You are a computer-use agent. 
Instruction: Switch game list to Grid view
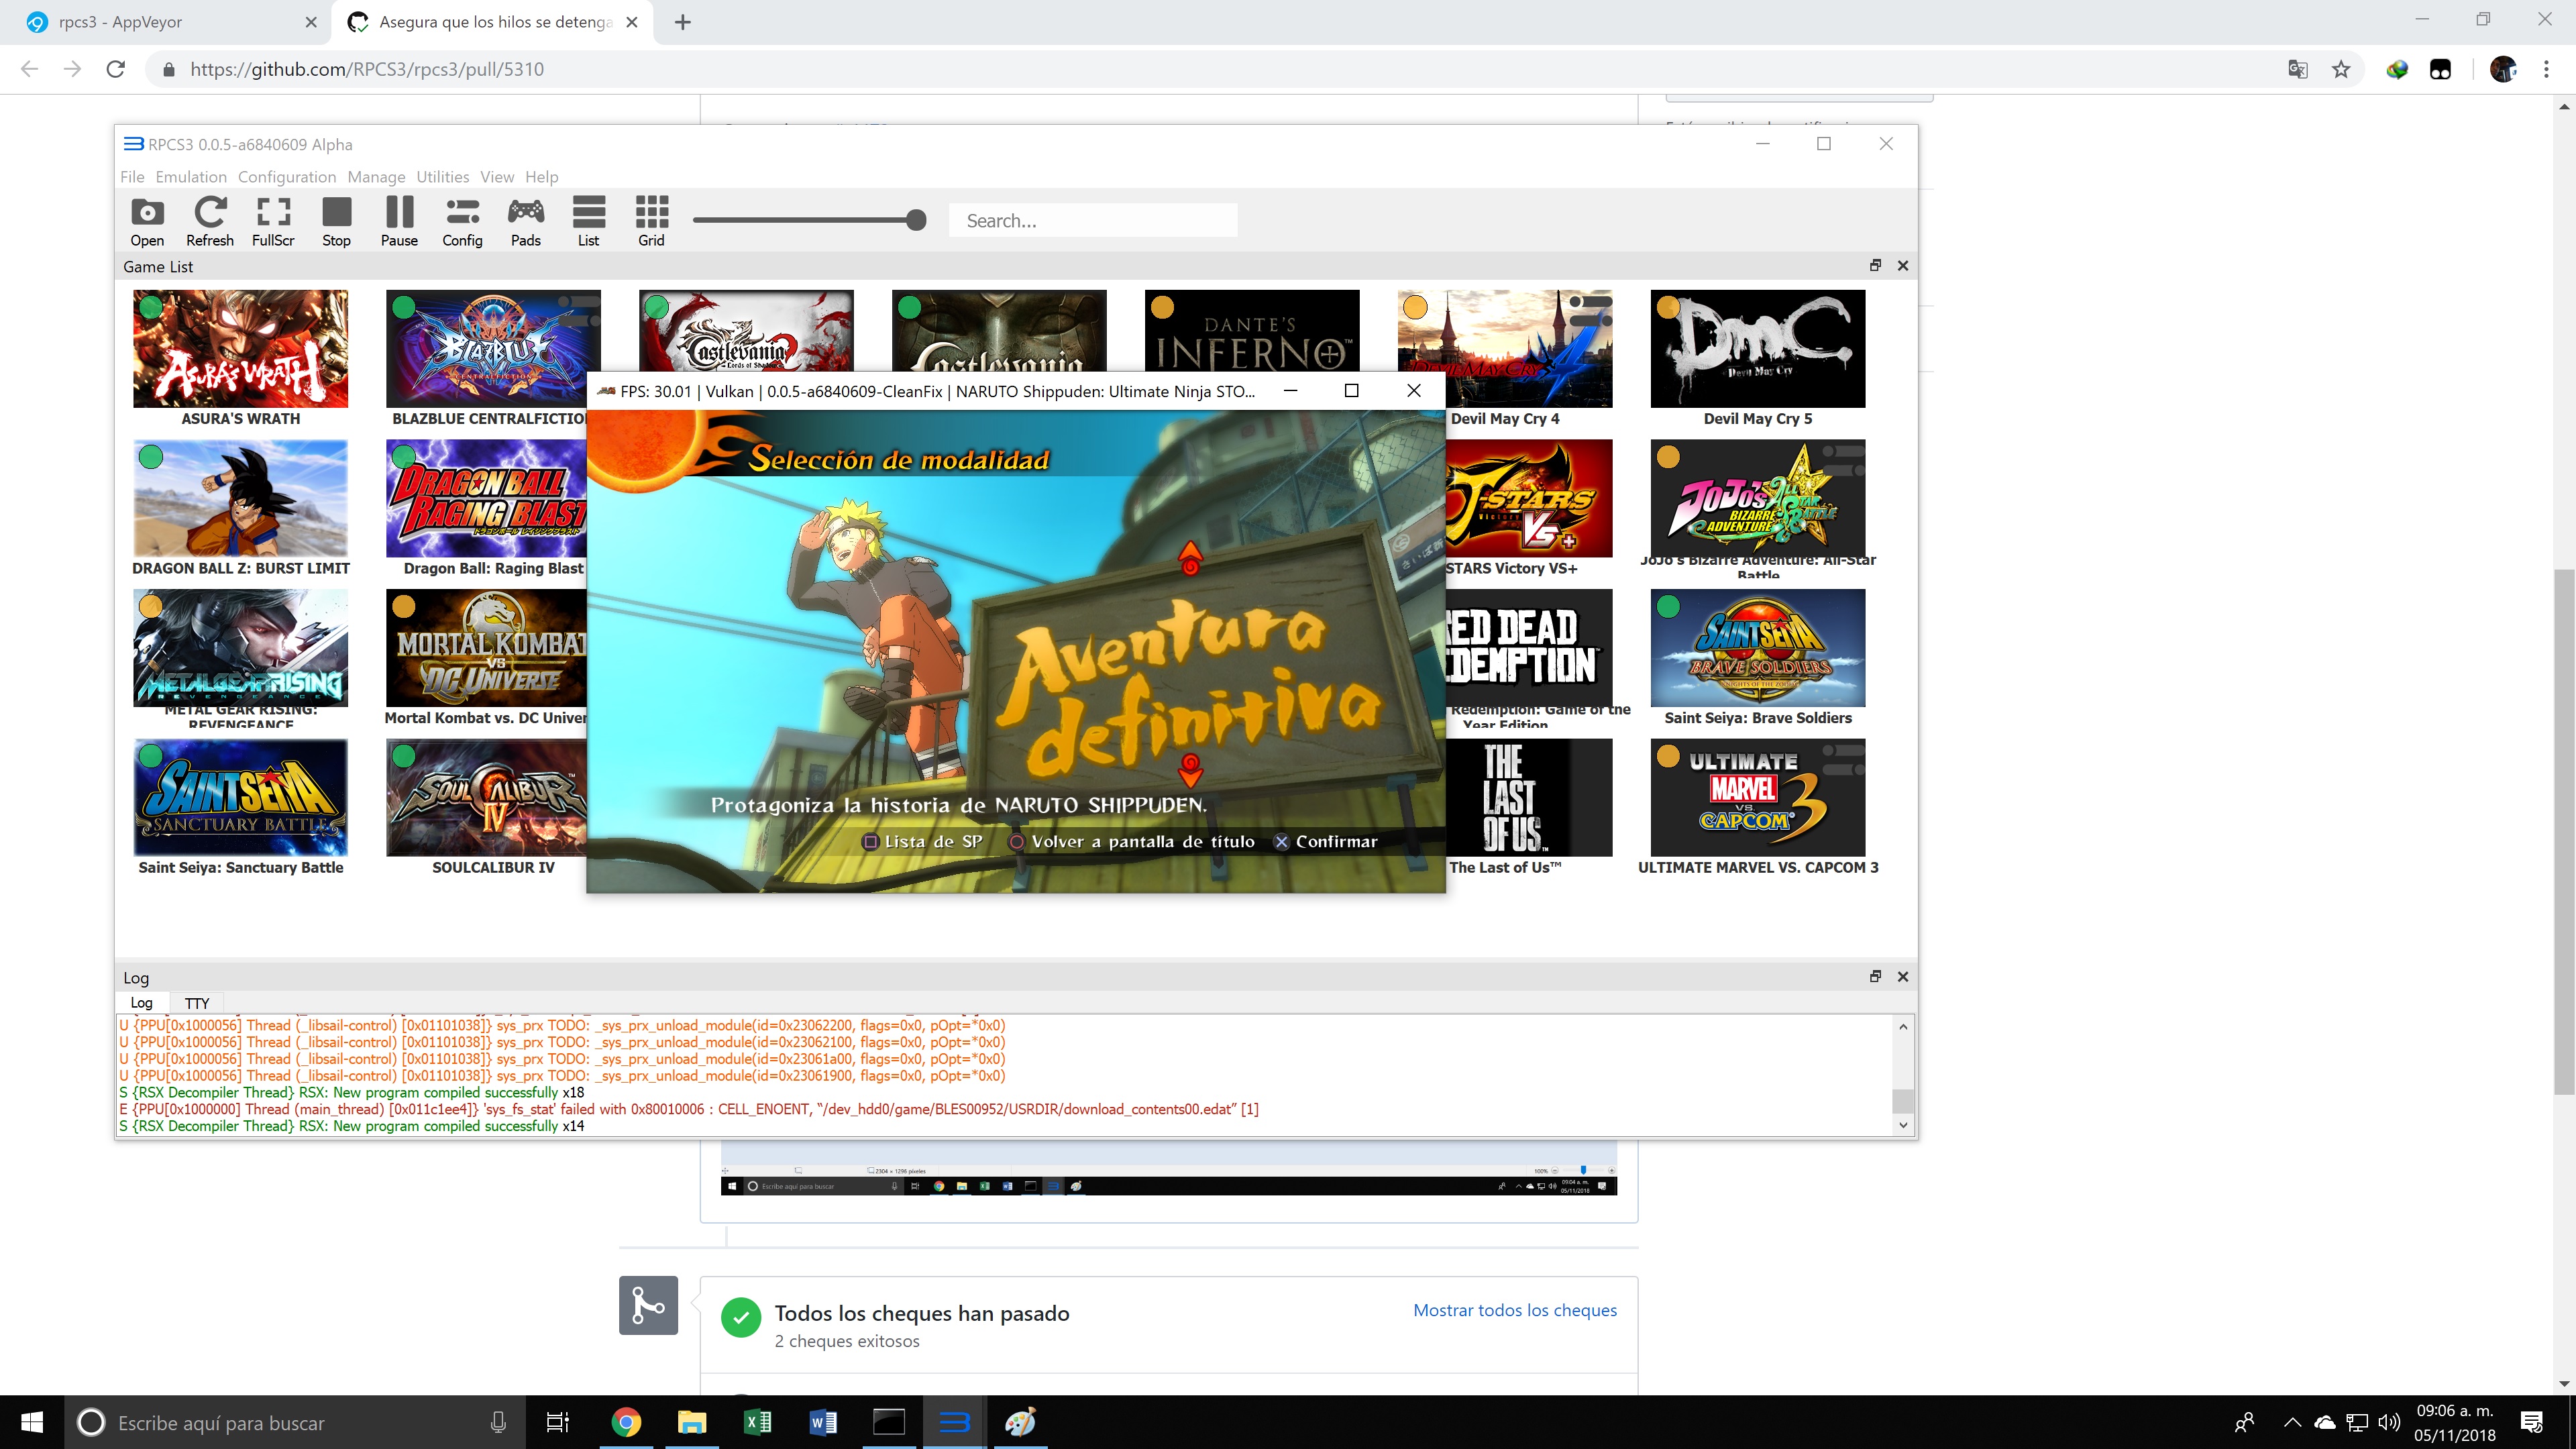[651, 221]
